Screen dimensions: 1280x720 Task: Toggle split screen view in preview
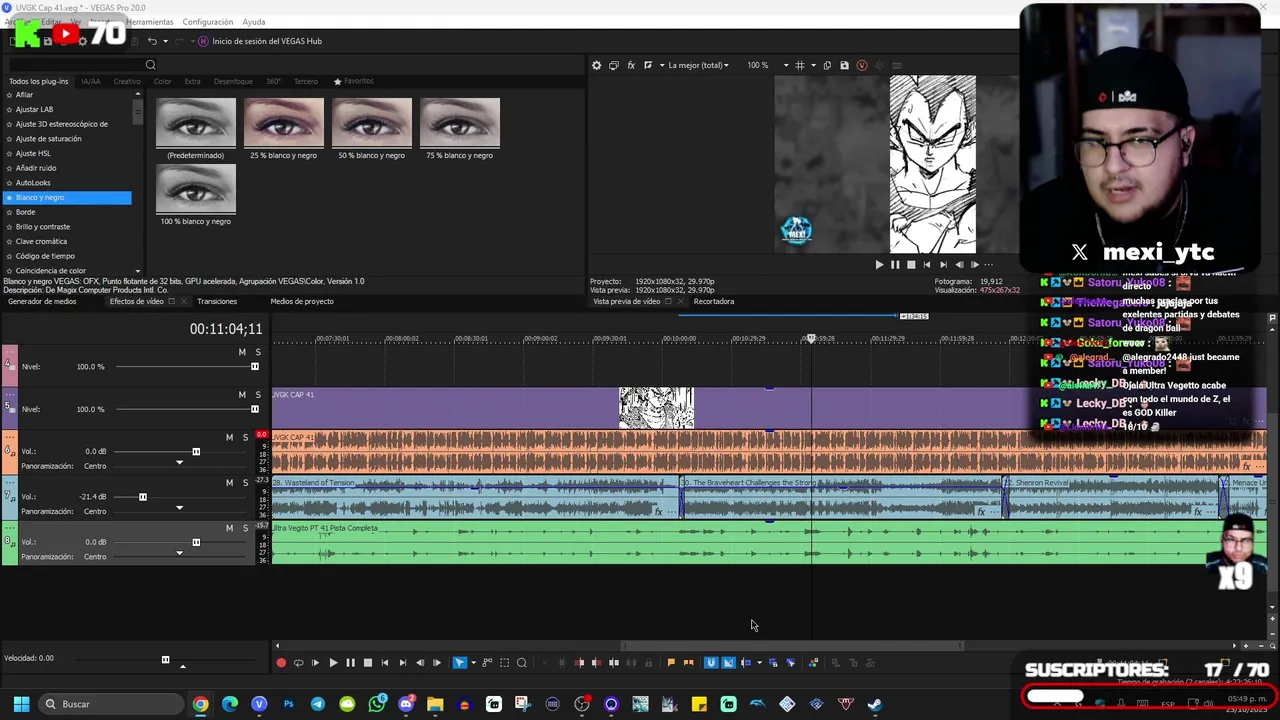tap(648, 65)
